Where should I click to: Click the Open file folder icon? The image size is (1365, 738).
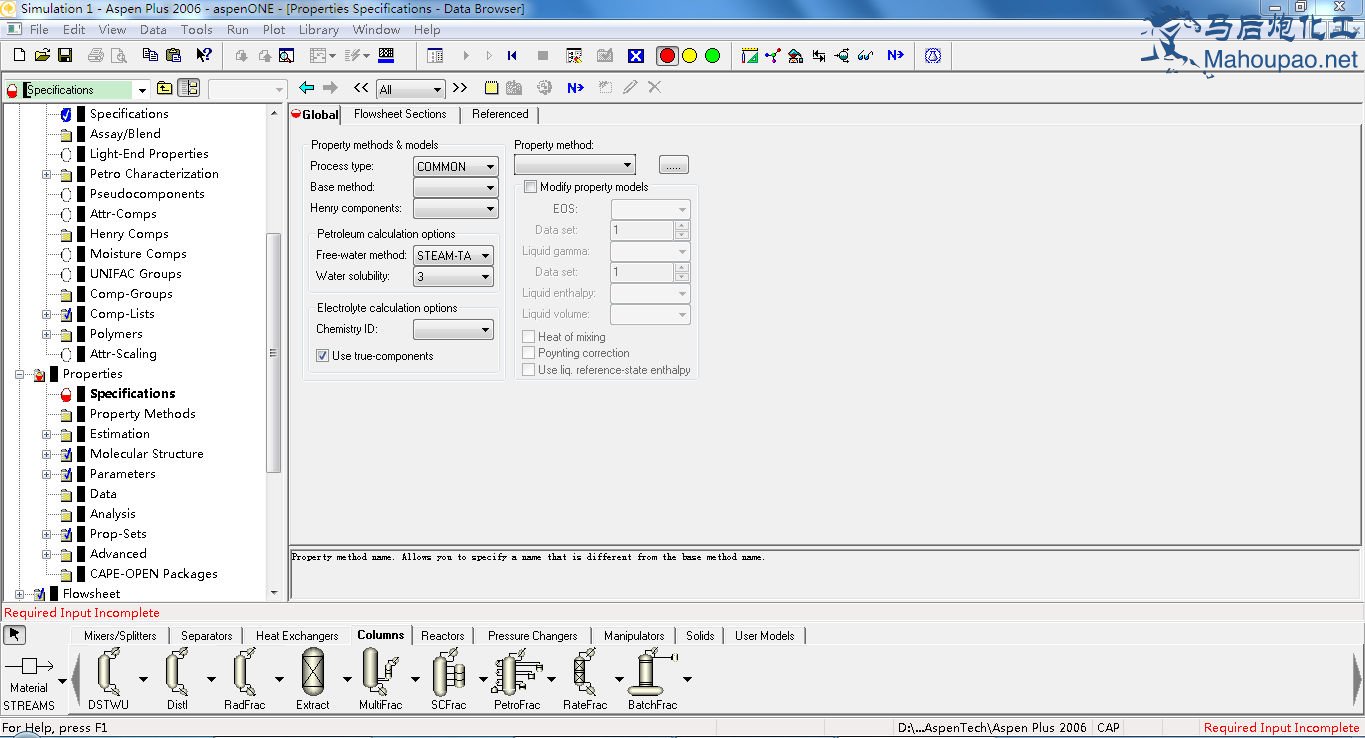click(x=42, y=55)
